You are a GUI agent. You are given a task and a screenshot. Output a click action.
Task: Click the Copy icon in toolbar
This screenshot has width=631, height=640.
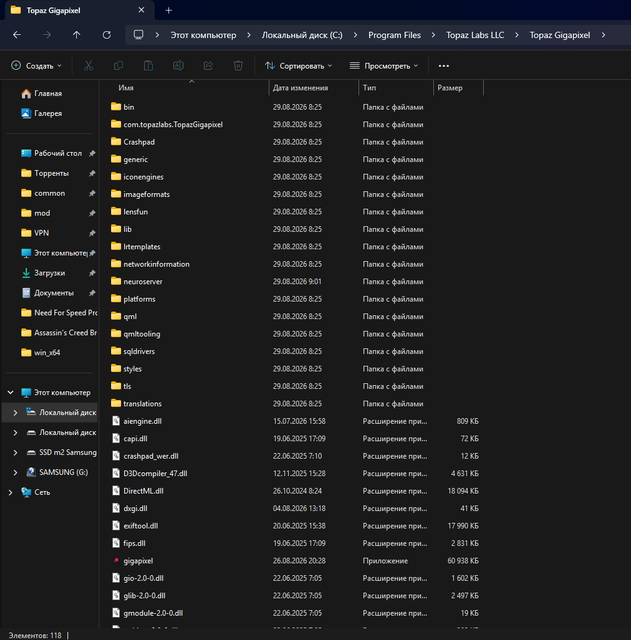click(x=118, y=66)
